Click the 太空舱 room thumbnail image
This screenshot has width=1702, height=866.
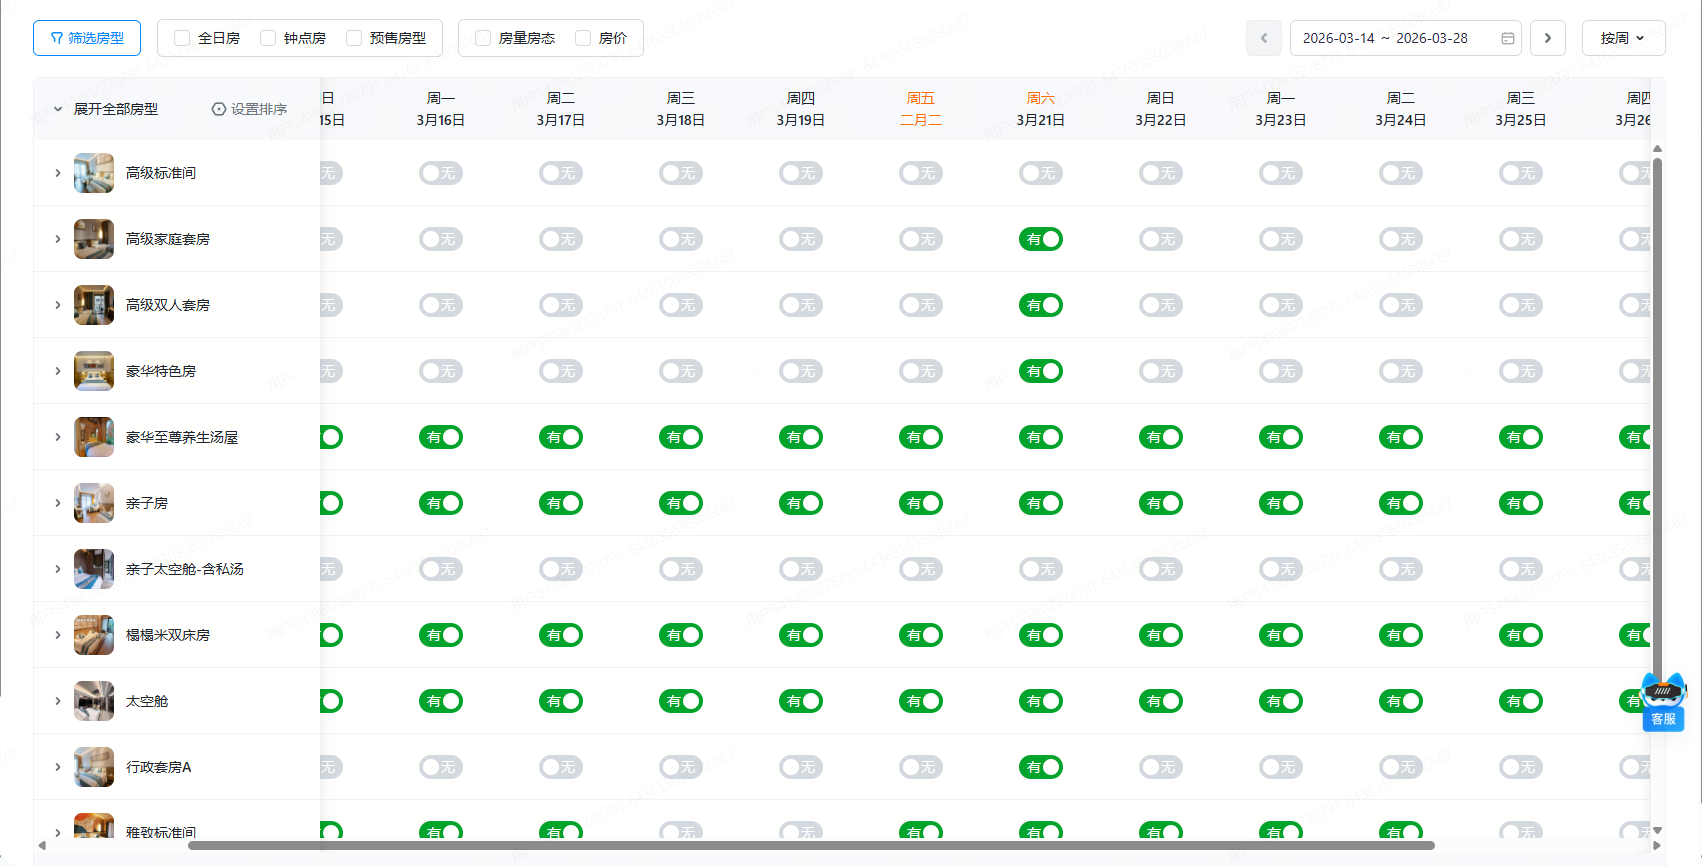tap(94, 701)
